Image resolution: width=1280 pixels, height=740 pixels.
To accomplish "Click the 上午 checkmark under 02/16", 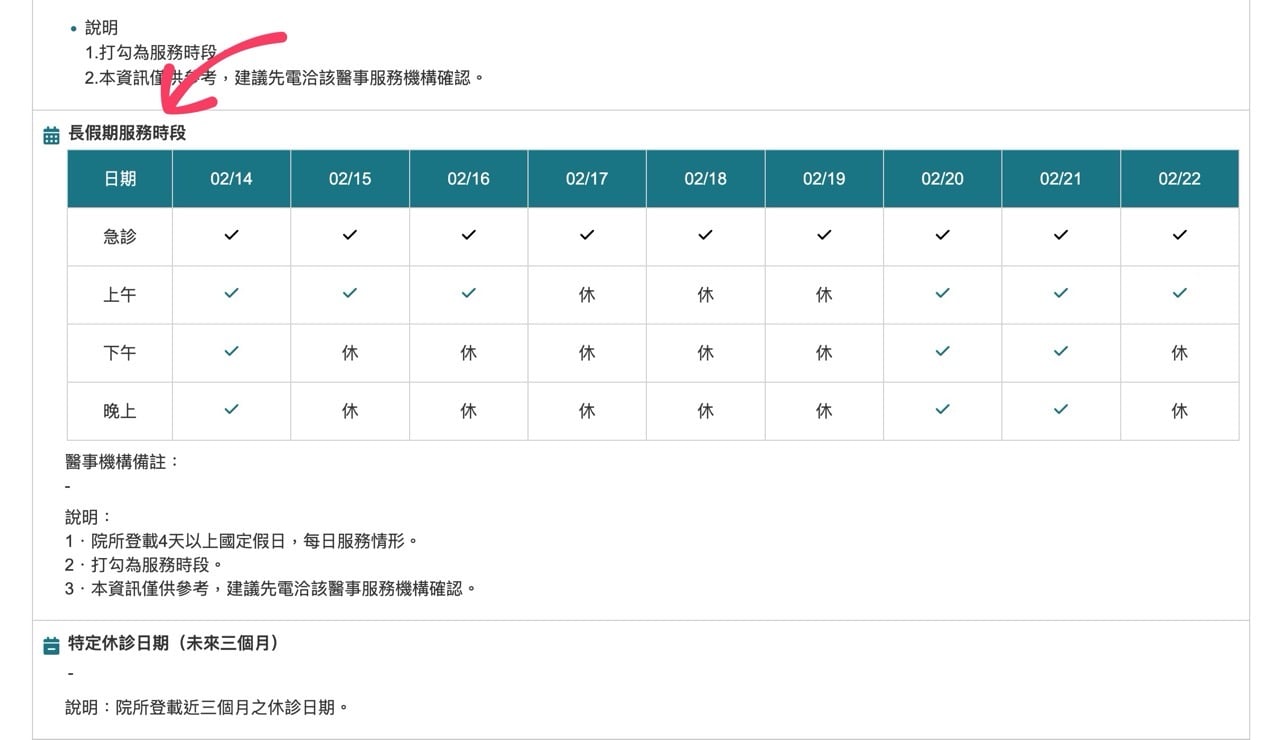I will (467, 295).
